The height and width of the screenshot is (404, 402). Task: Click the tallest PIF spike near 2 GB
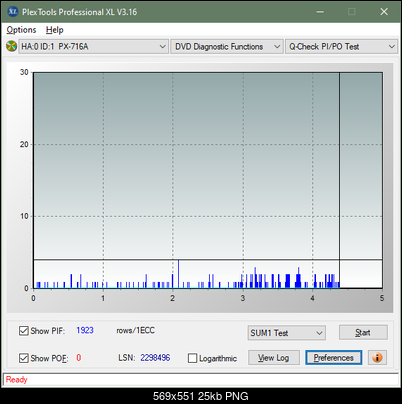(x=178, y=274)
